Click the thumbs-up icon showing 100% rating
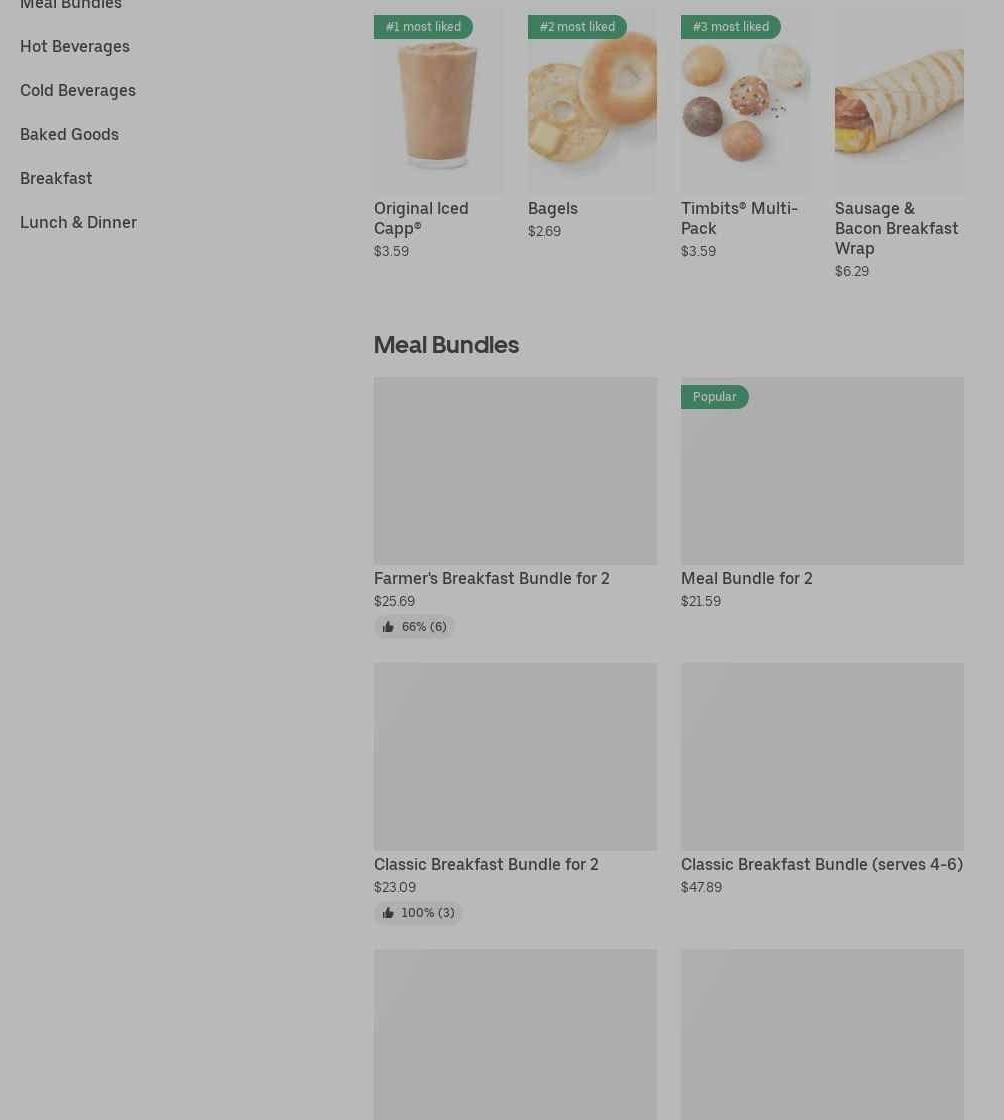Image resolution: width=1004 pixels, height=1120 pixels. (x=388, y=912)
